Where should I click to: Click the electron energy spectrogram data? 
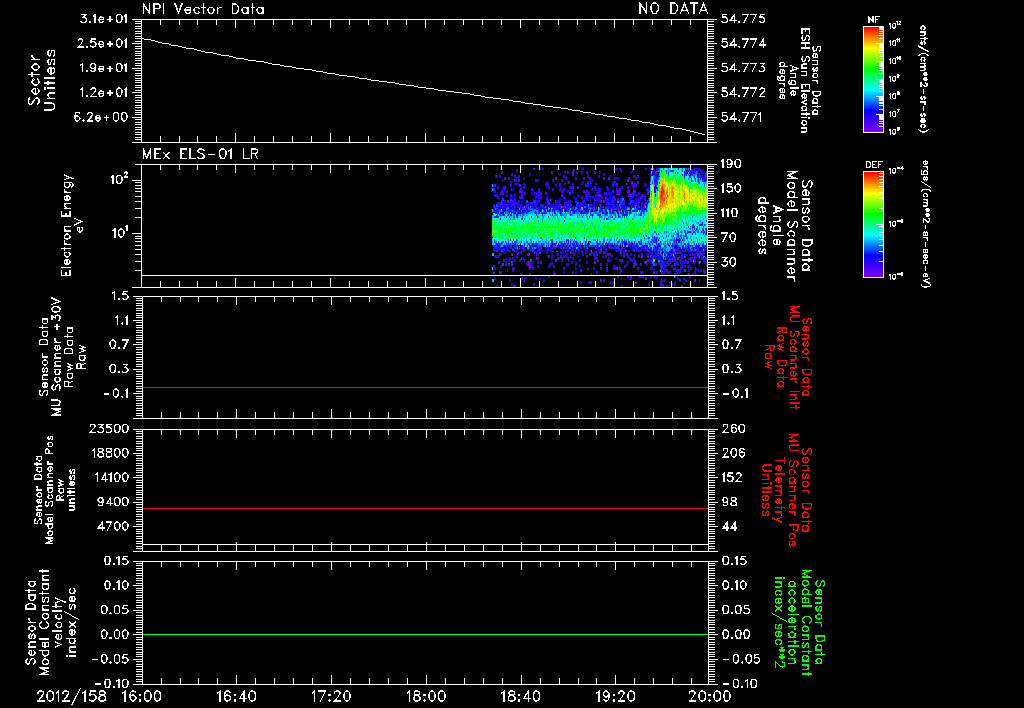pos(600,225)
